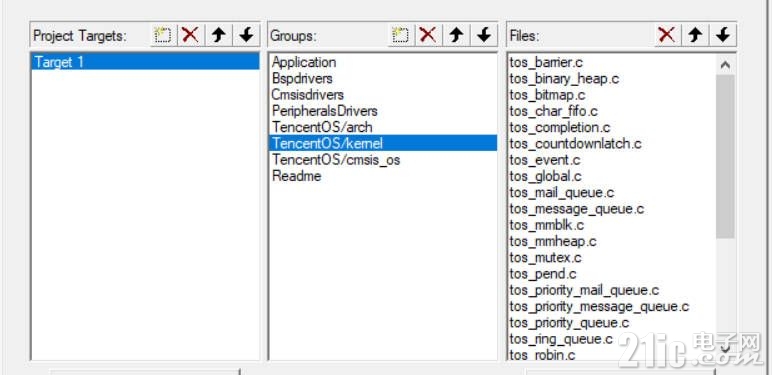Move the Project Target down
The width and height of the screenshot is (772, 375).
tap(246, 35)
